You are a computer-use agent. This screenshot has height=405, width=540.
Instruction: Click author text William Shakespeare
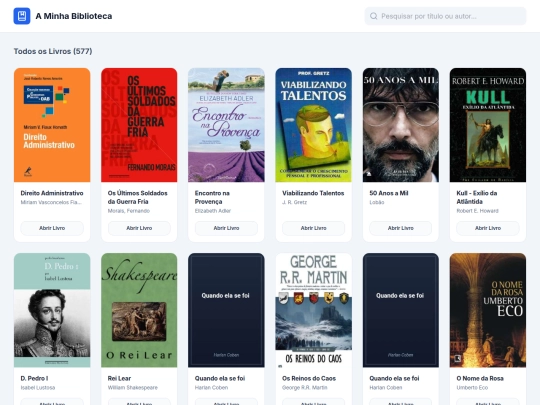coord(133,387)
